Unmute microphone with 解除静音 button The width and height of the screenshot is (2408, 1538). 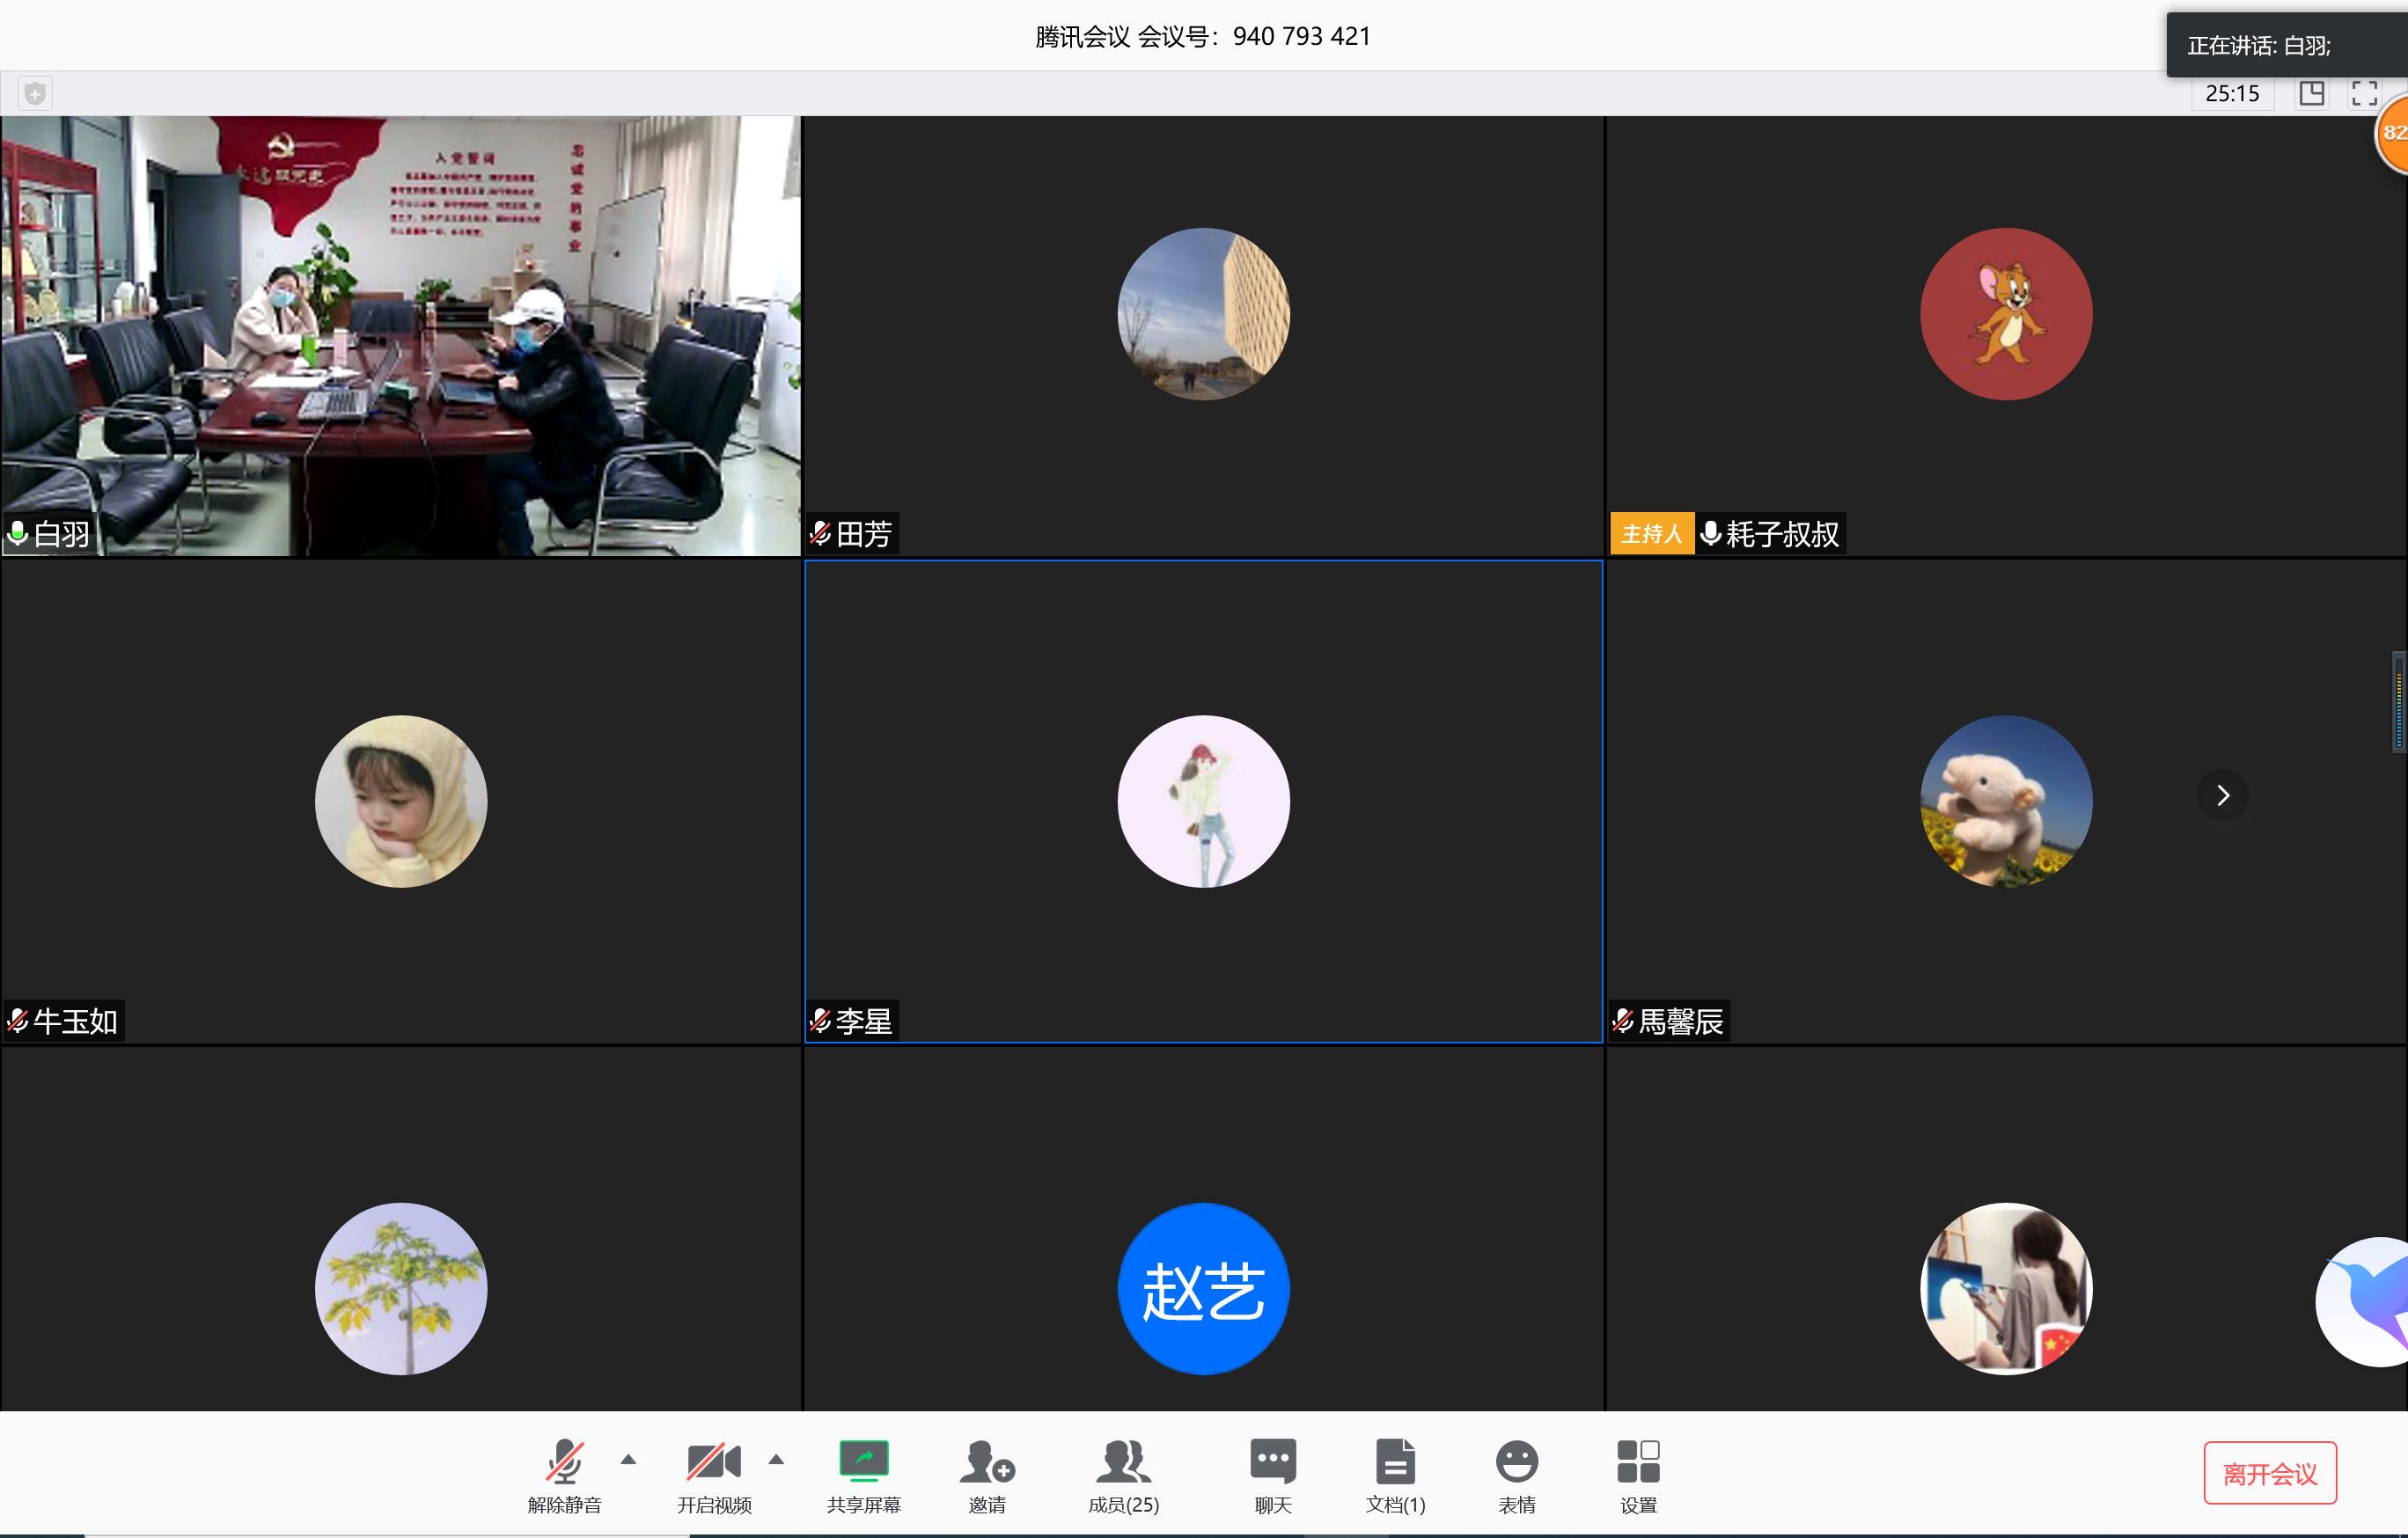[564, 1462]
